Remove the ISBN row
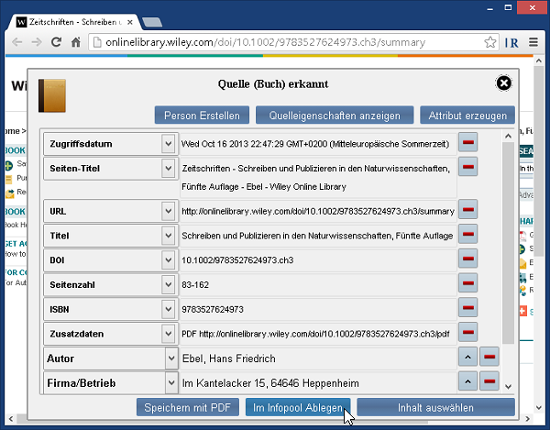The width and height of the screenshot is (550, 430). click(x=468, y=308)
